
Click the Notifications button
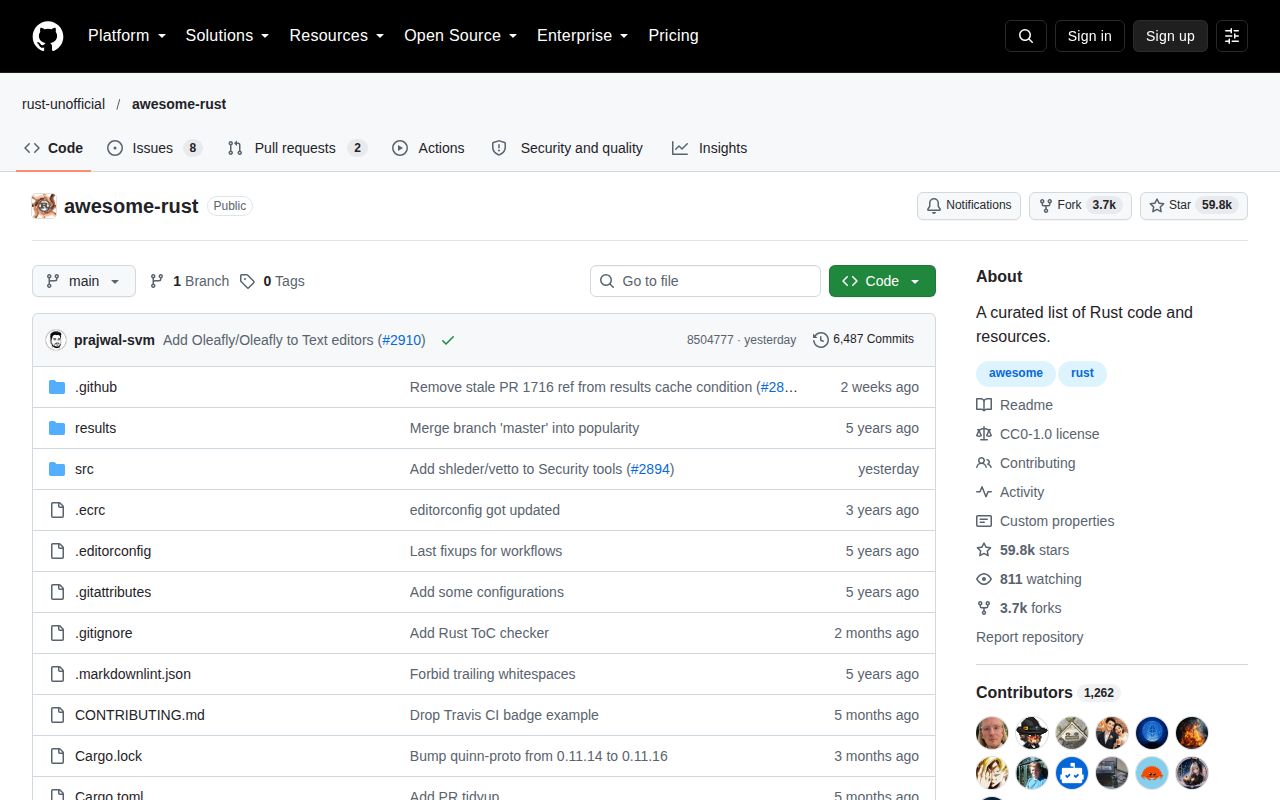click(969, 205)
